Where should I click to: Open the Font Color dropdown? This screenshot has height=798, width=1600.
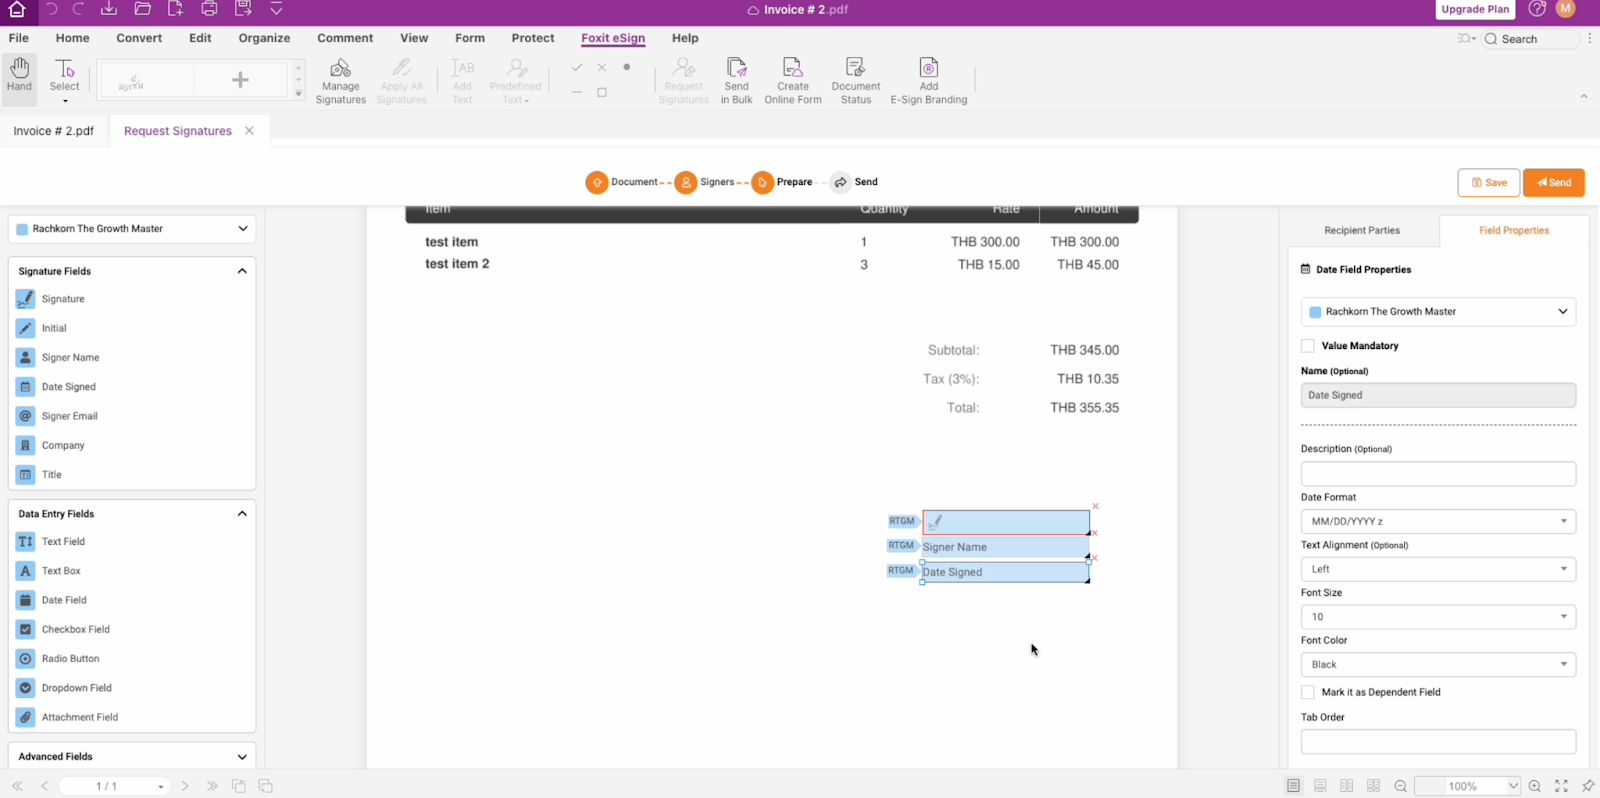[1438, 665]
